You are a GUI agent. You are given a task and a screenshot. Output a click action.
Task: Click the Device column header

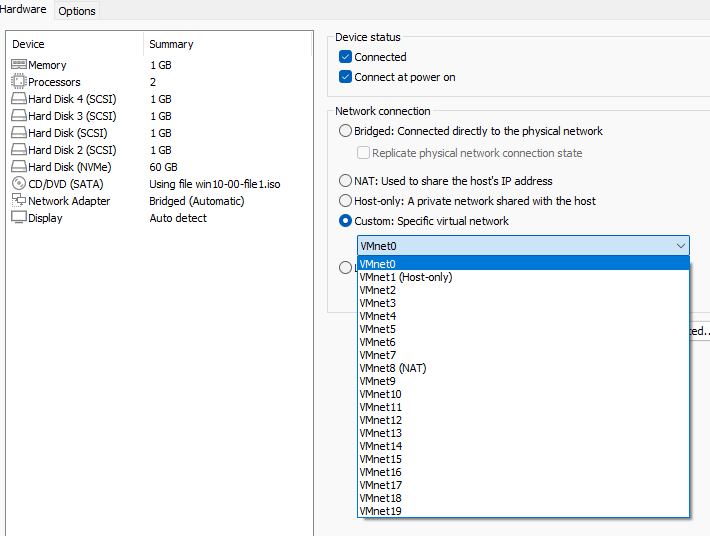(75, 44)
